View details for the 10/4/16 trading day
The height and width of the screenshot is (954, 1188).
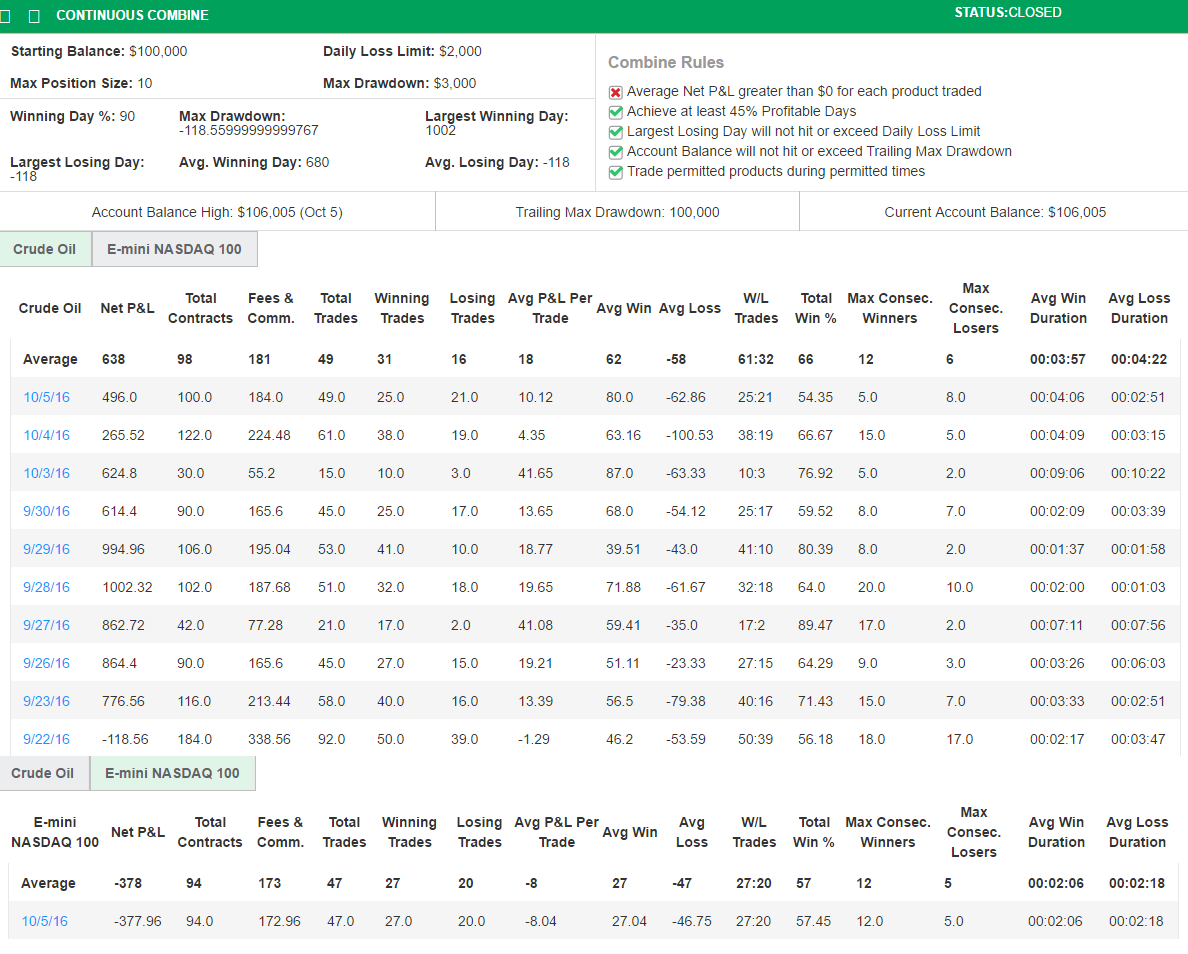click(x=46, y=435)
